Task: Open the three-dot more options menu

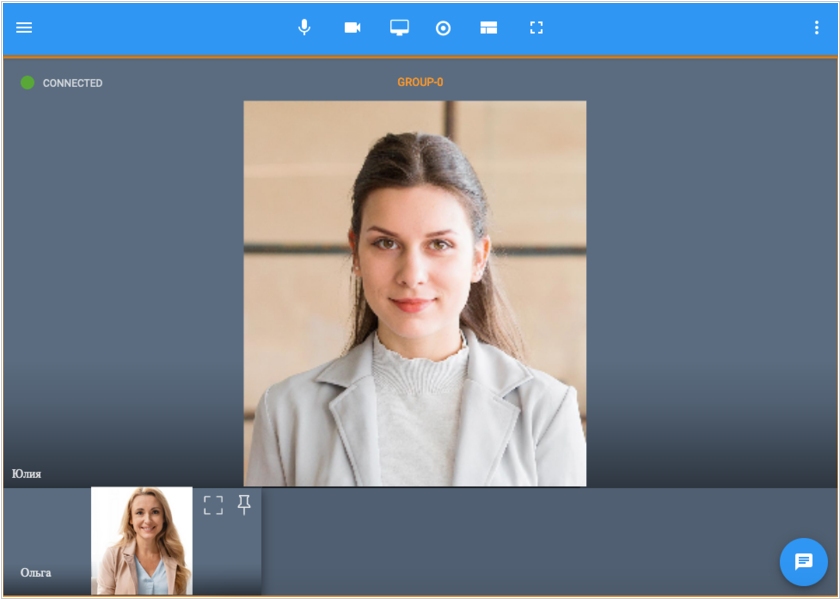Action: click(816, 28)
